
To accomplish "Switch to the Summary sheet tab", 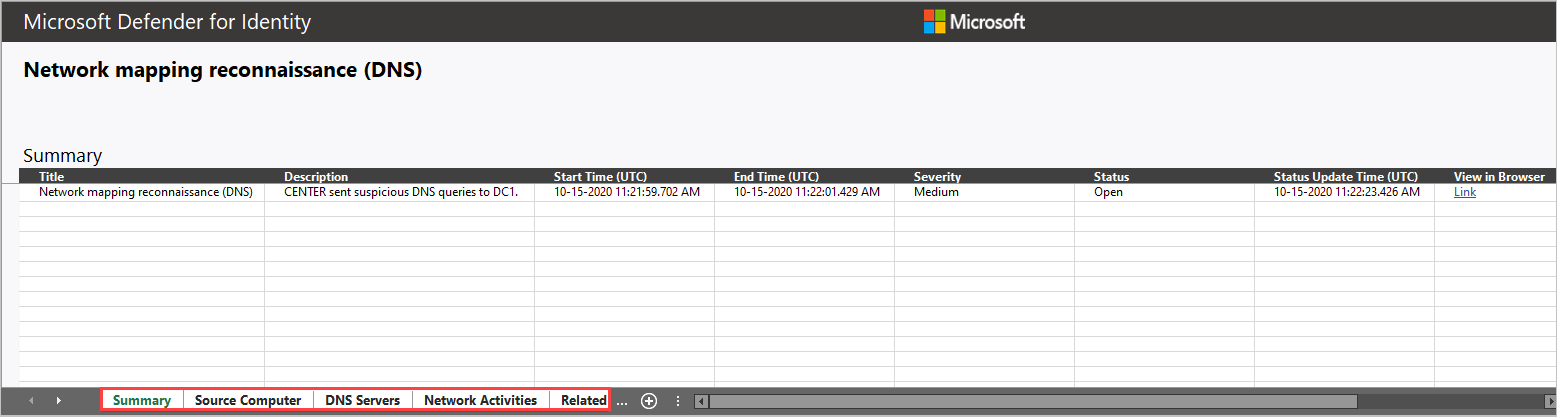I will tap(142, 400).
